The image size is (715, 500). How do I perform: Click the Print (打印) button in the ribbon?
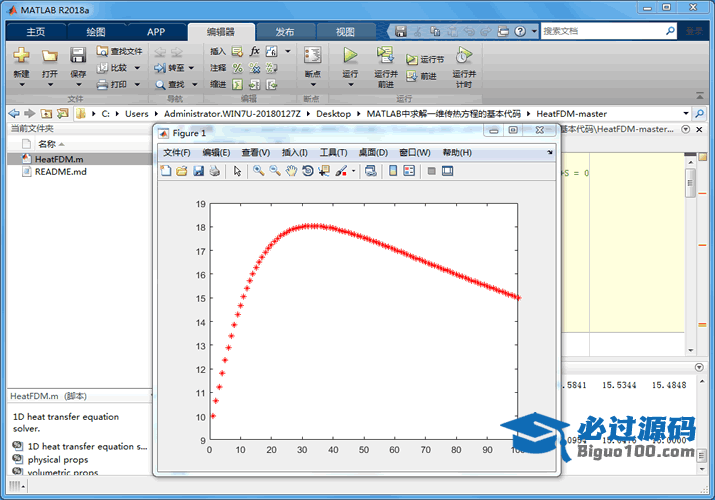pyautogui.click(x=112, y=84)
